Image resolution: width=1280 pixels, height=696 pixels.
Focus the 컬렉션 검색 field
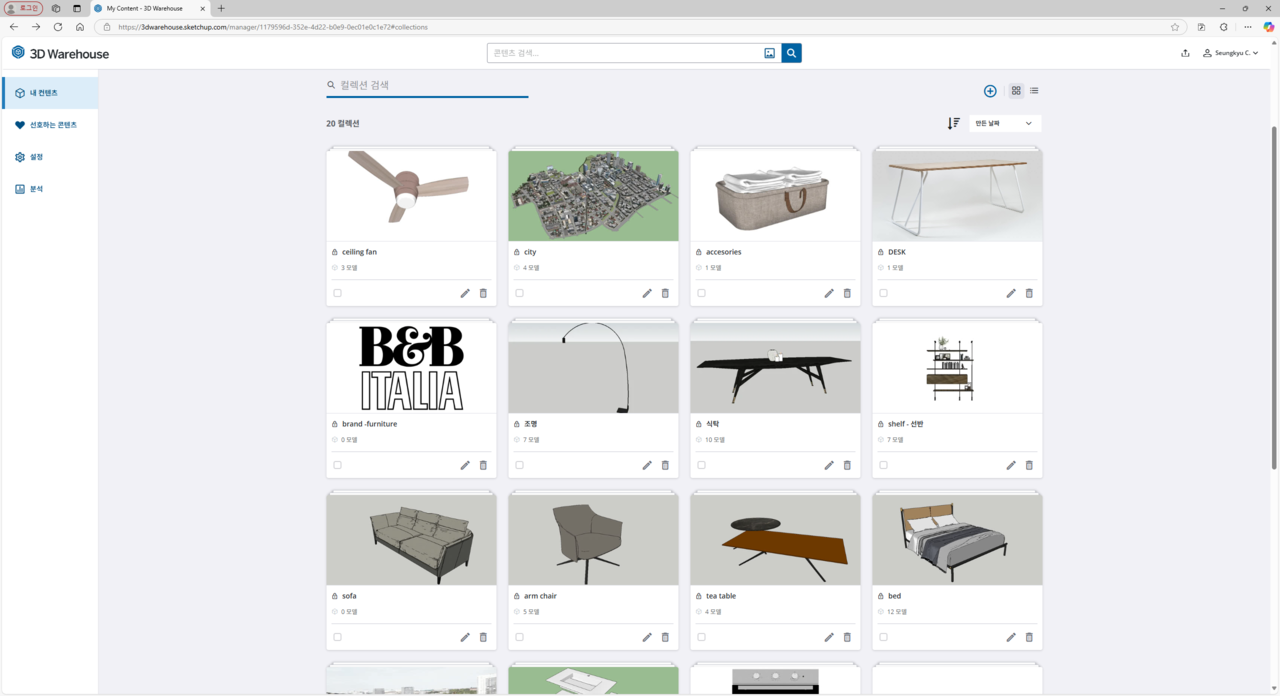point(427,85)
